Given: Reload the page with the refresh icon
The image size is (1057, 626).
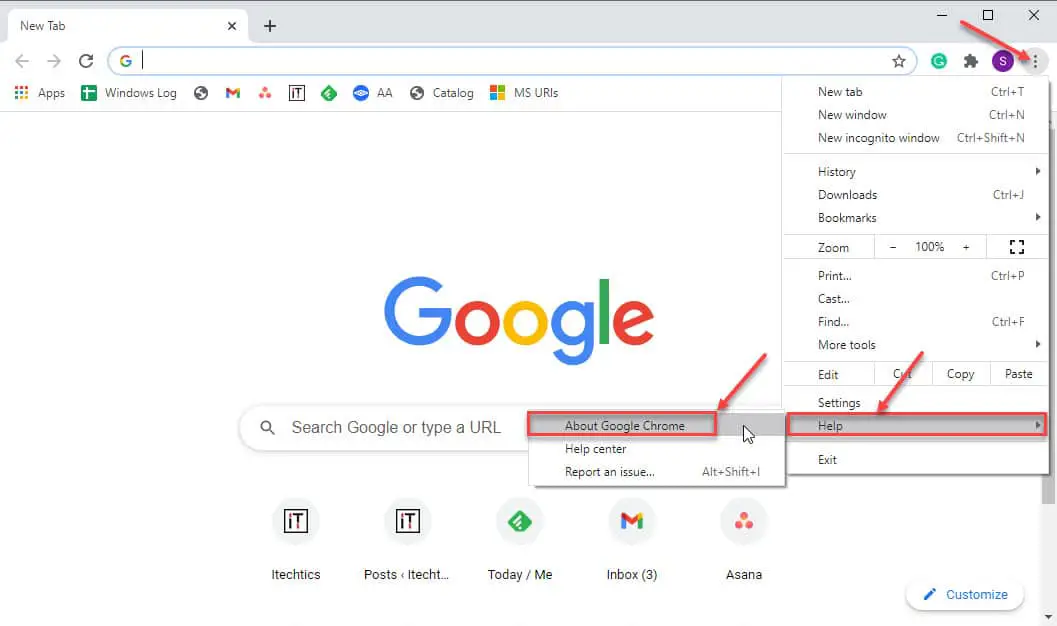Looking at the screenshot, I should point(86,61).
